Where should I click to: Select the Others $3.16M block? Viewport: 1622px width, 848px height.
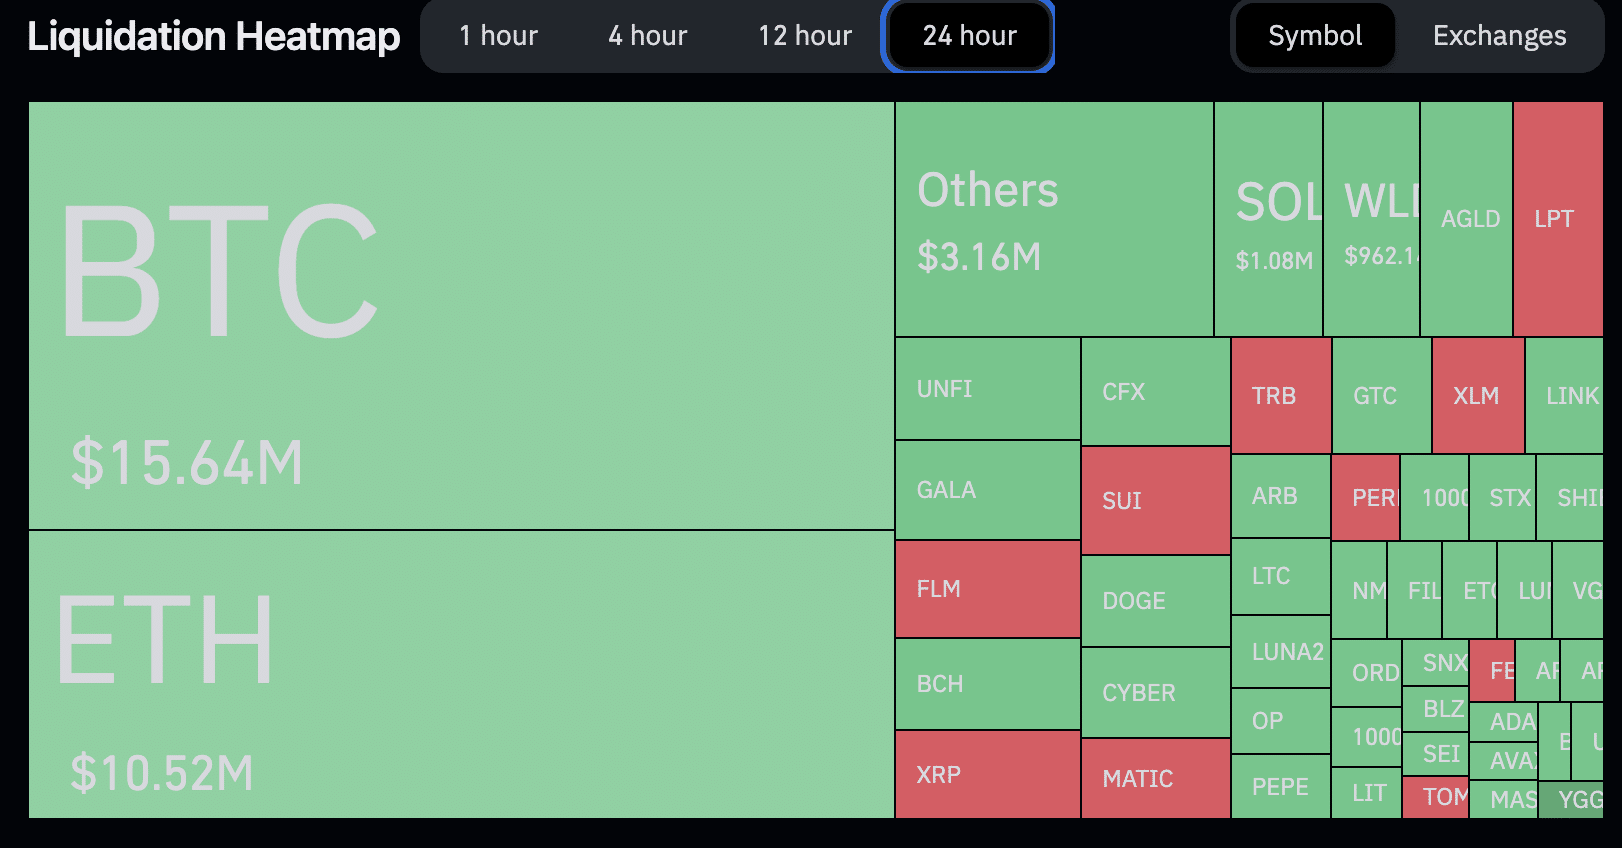1054,219
